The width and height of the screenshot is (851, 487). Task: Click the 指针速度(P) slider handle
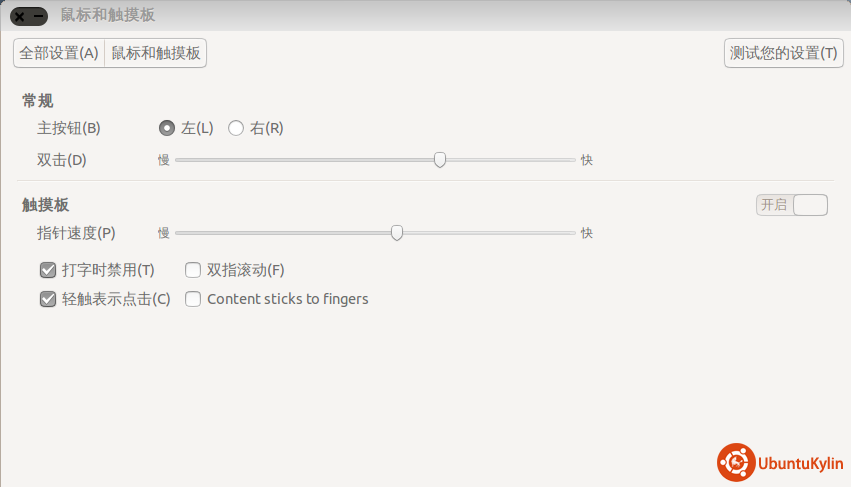(397, 233)
